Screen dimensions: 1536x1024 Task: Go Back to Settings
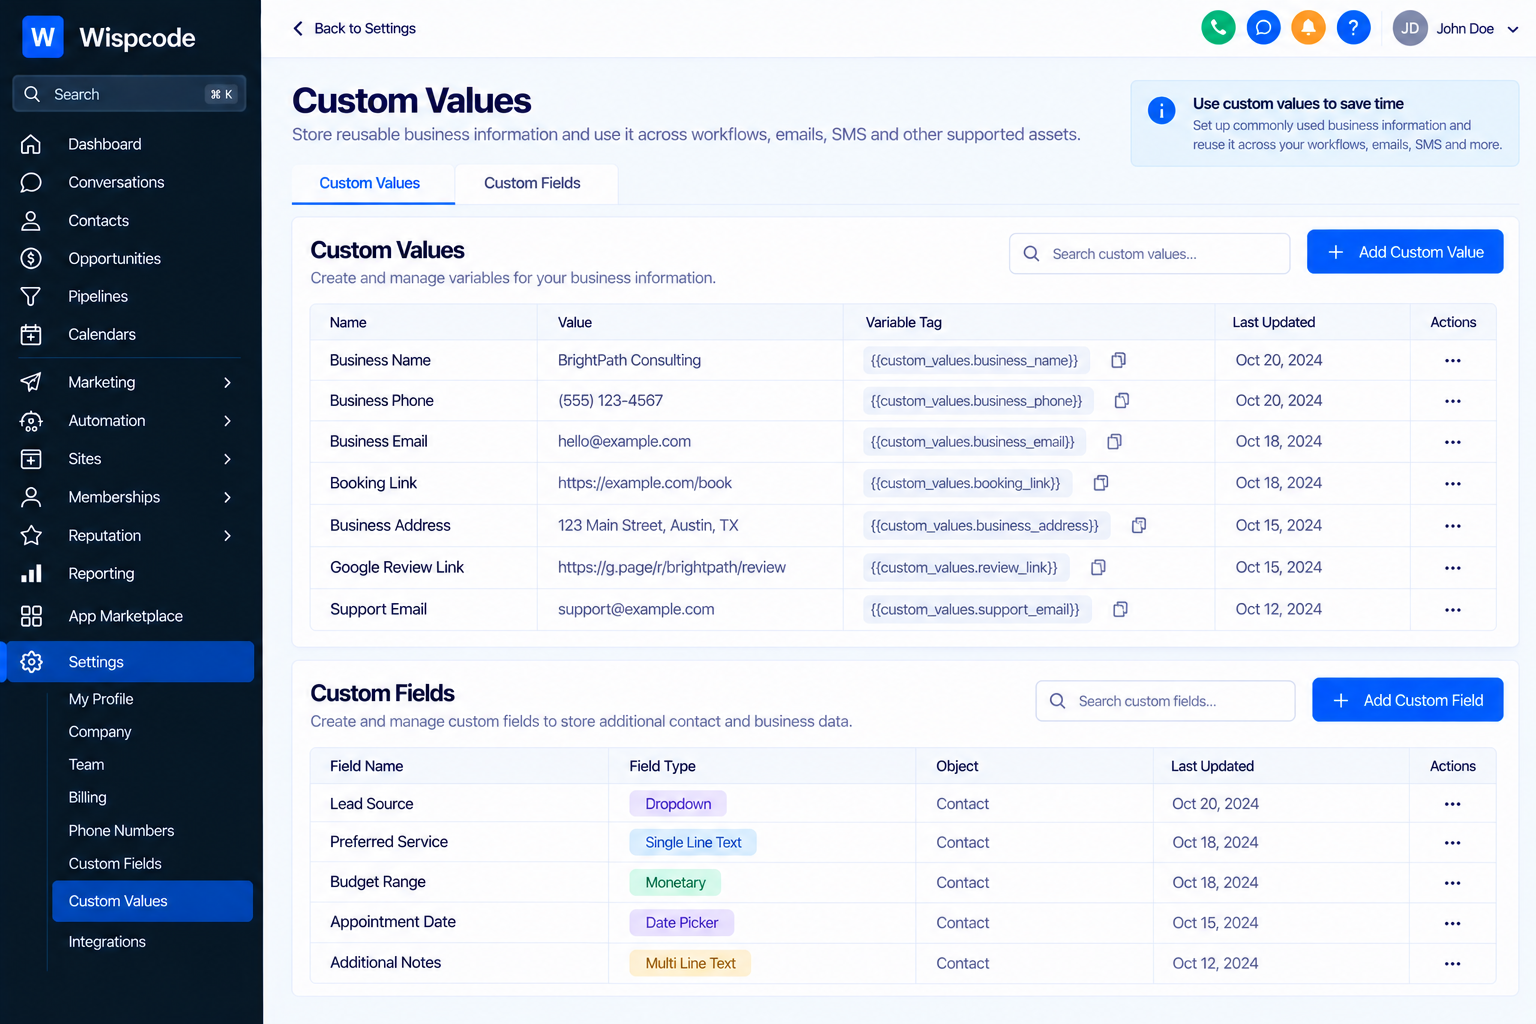click(354, 28)
